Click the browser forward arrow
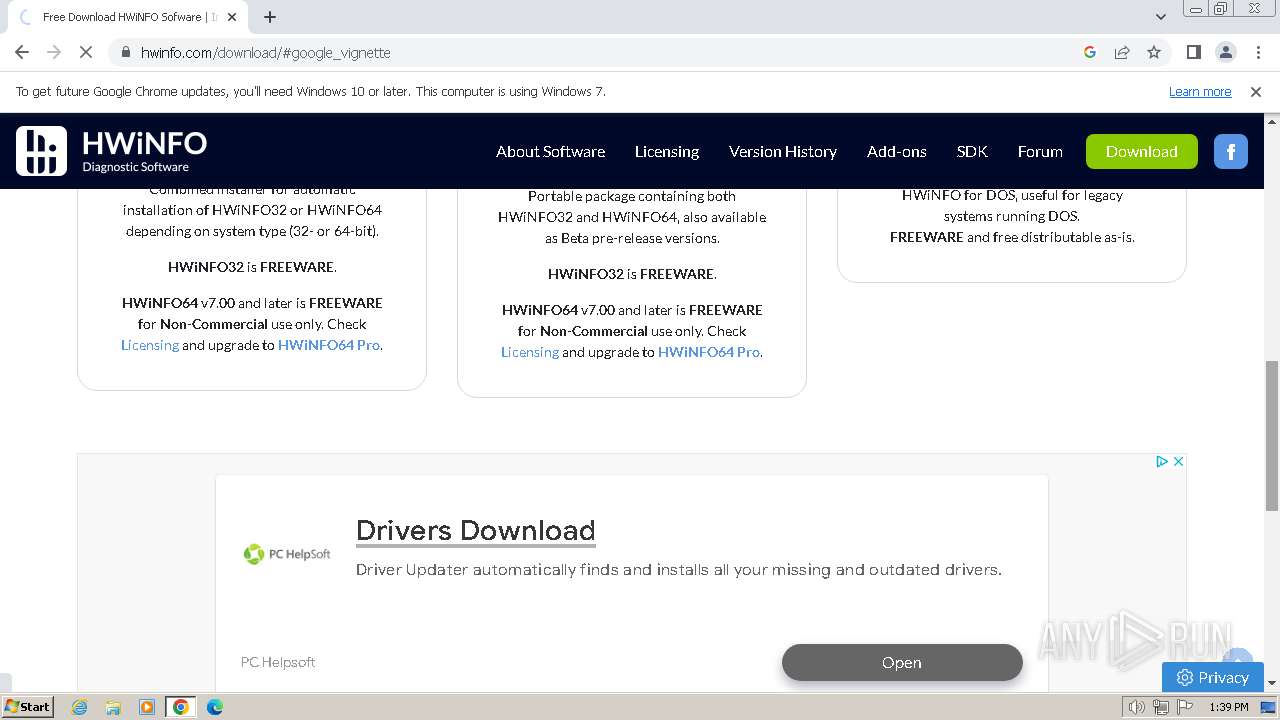The width and height of the screenshot is (1280, 720). pyautogui.click(x=54, y=52)
